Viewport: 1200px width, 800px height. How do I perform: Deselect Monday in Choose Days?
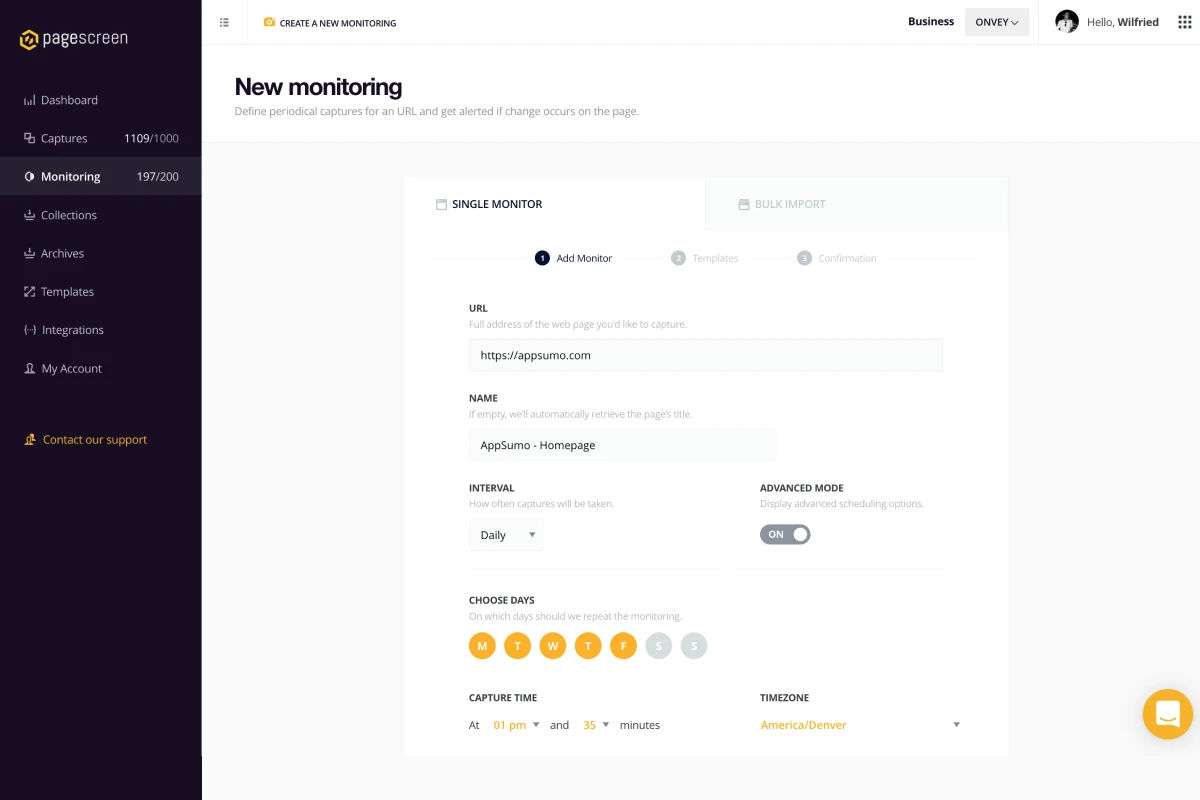[x=482, y=646]
